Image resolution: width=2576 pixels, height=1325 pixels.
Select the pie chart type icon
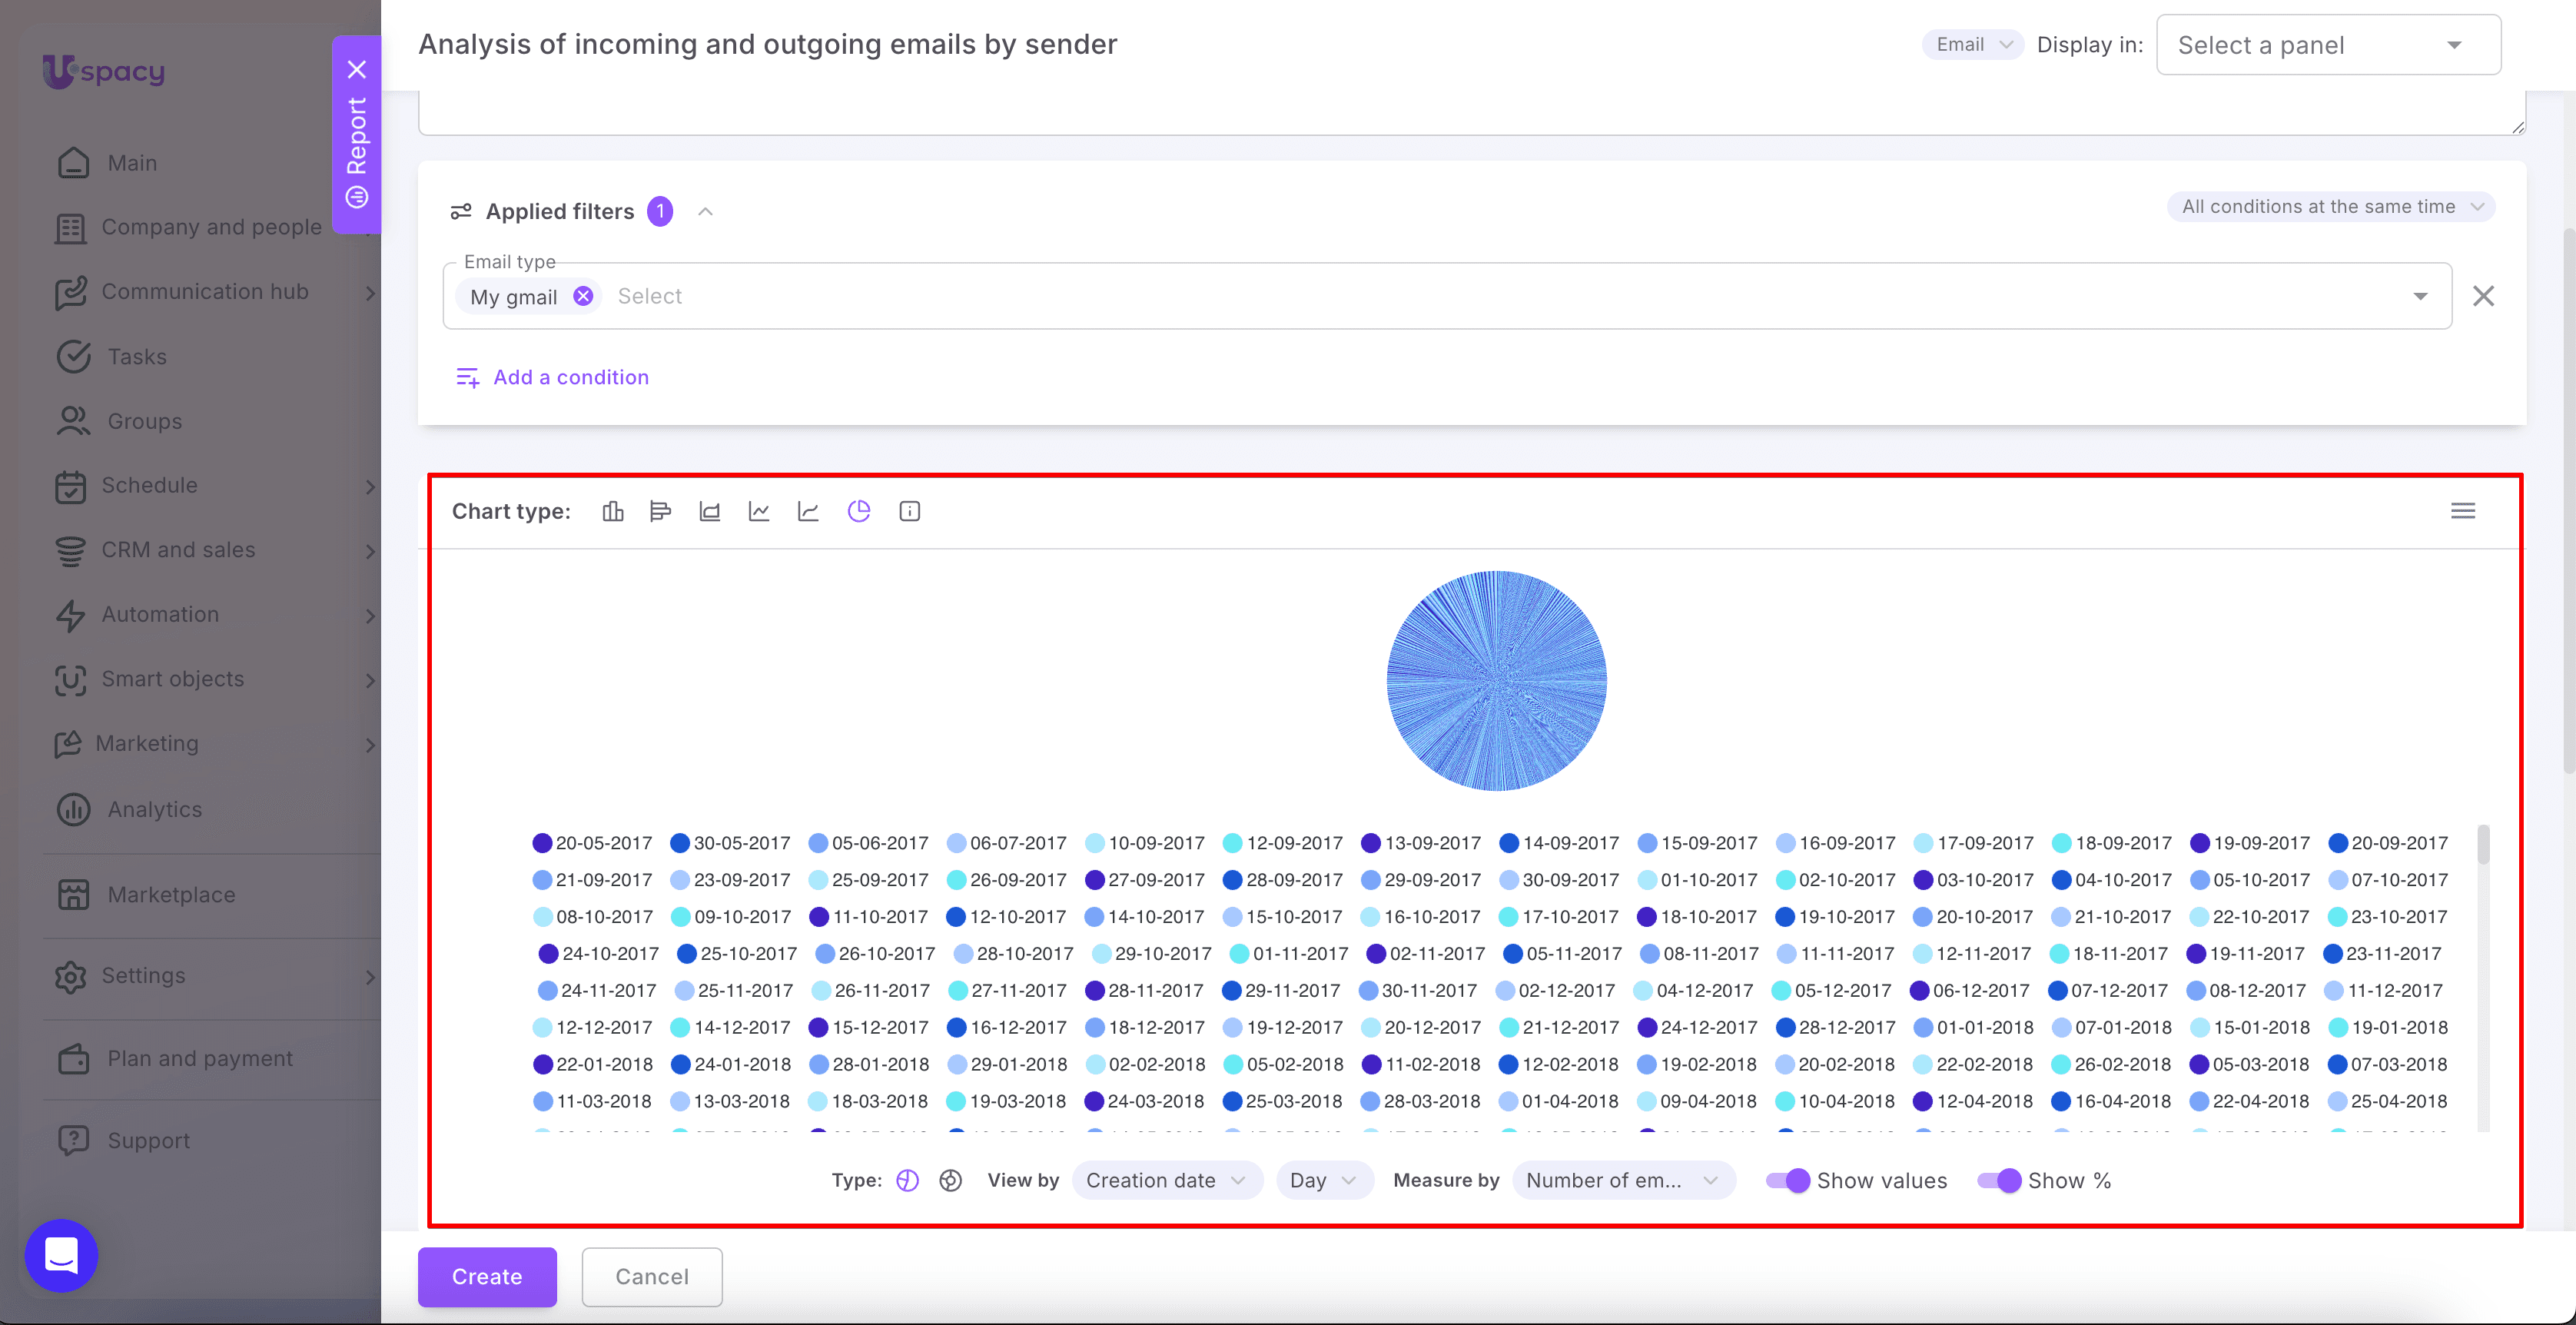click(859, 511)
